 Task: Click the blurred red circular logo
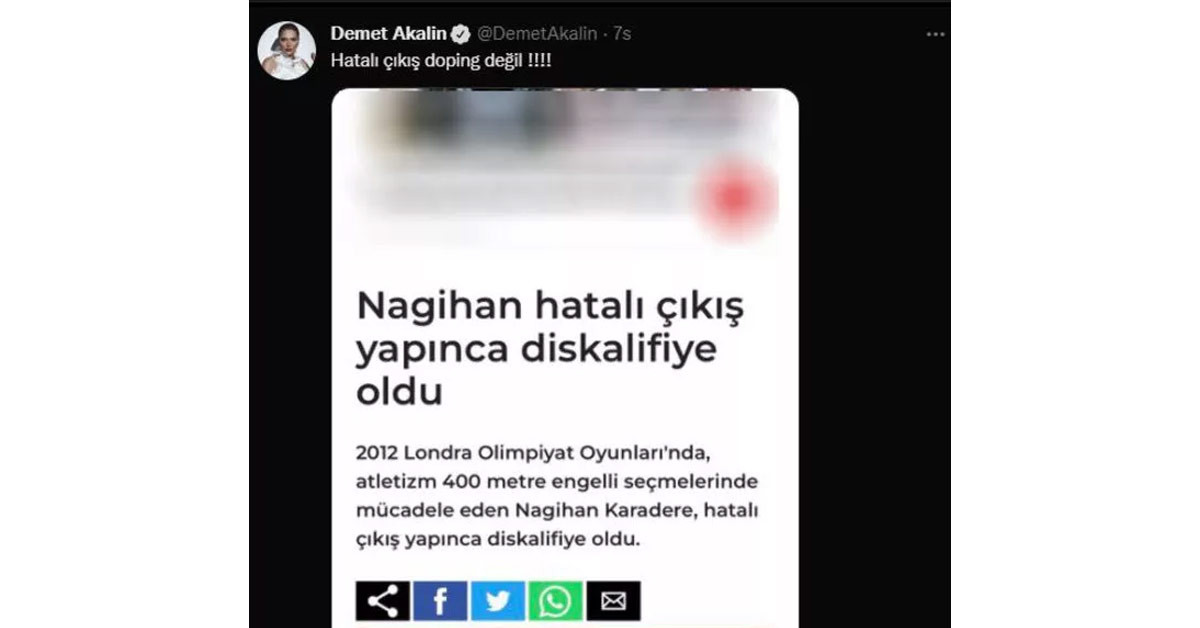coord(737,198)
